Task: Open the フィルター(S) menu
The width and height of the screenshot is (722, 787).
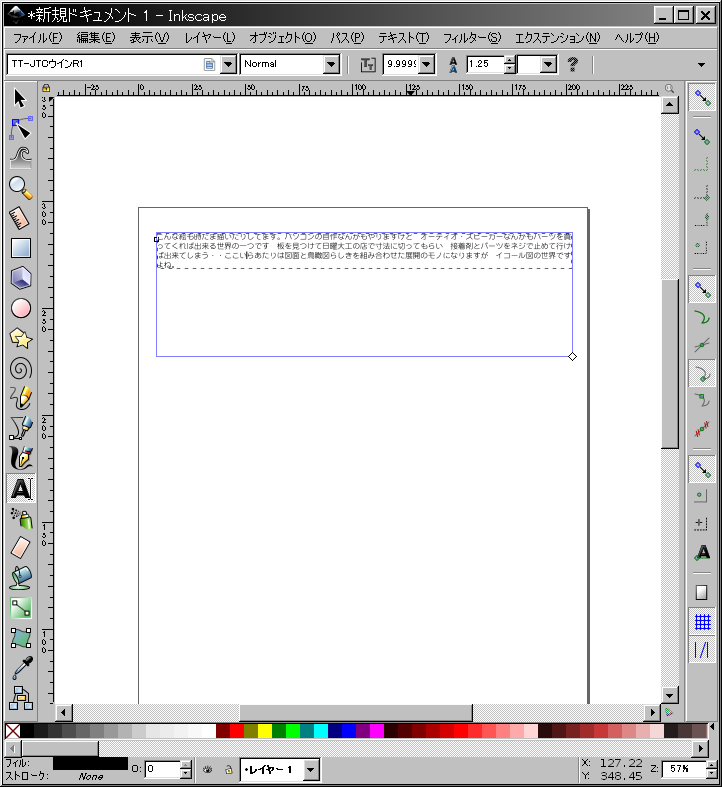Action: (x=471, y=38)
